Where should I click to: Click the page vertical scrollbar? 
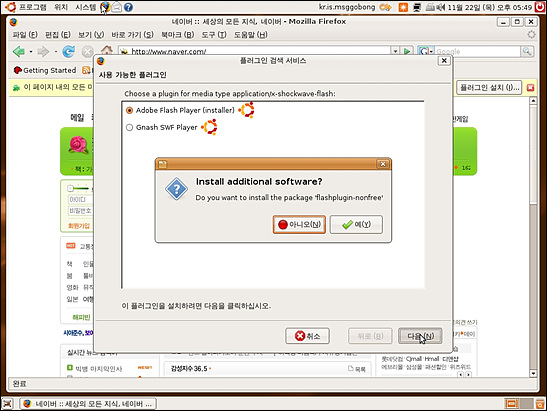click(x=533, y=237)
